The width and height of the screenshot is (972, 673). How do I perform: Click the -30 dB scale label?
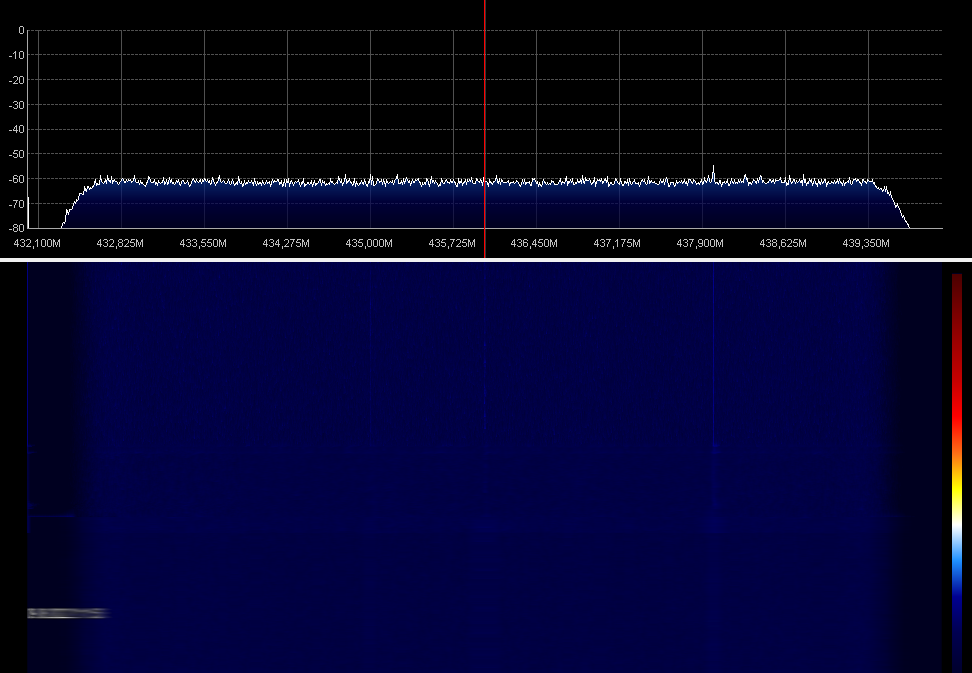coord(17,105)
